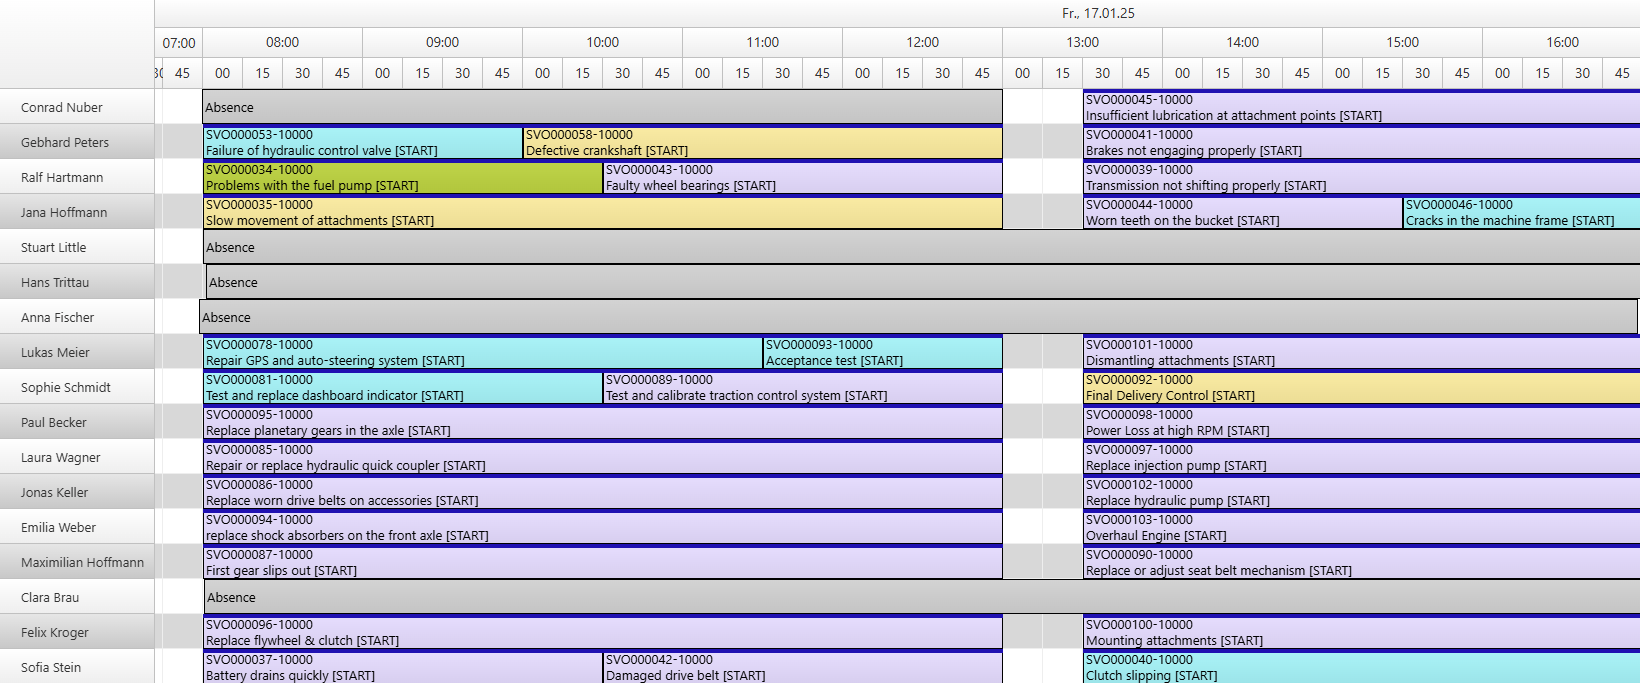The height and width of the screenshot is (683, 1640).
Task: Click the 14:00 hour column header
Action: coord(1242,42)
